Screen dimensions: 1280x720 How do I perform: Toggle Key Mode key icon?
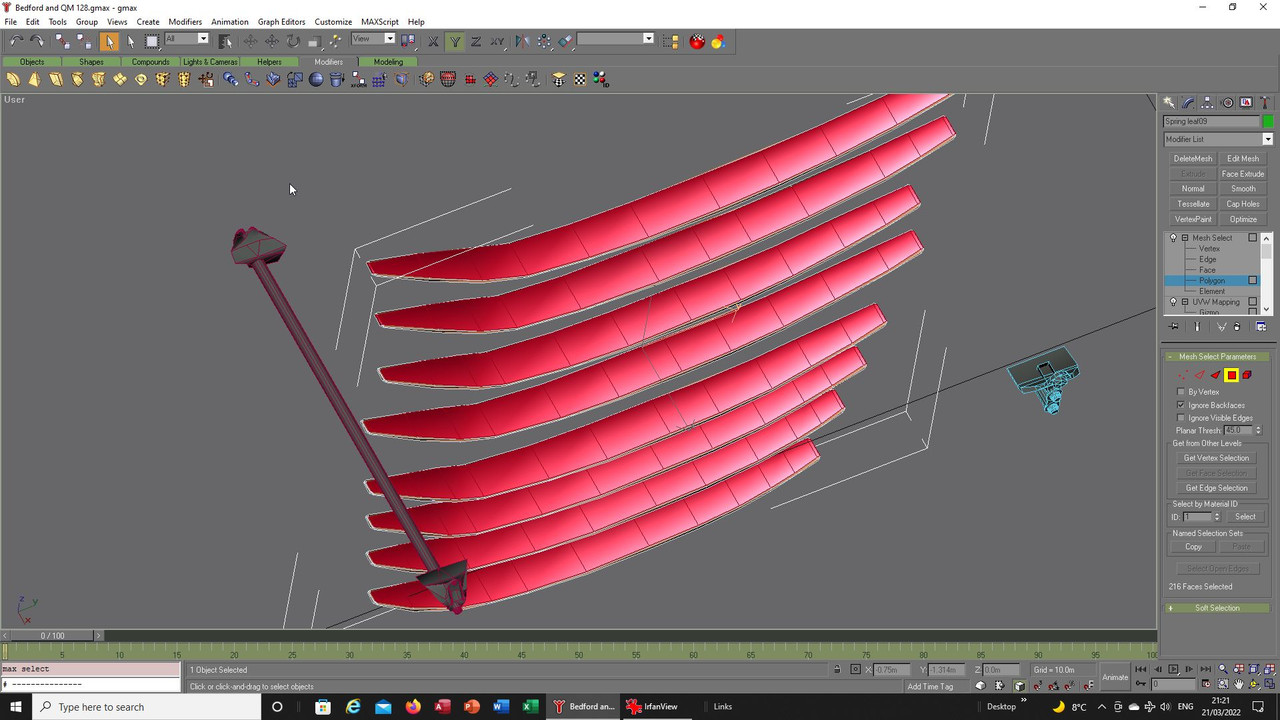pyautogui.click(x=1143, y=684)
